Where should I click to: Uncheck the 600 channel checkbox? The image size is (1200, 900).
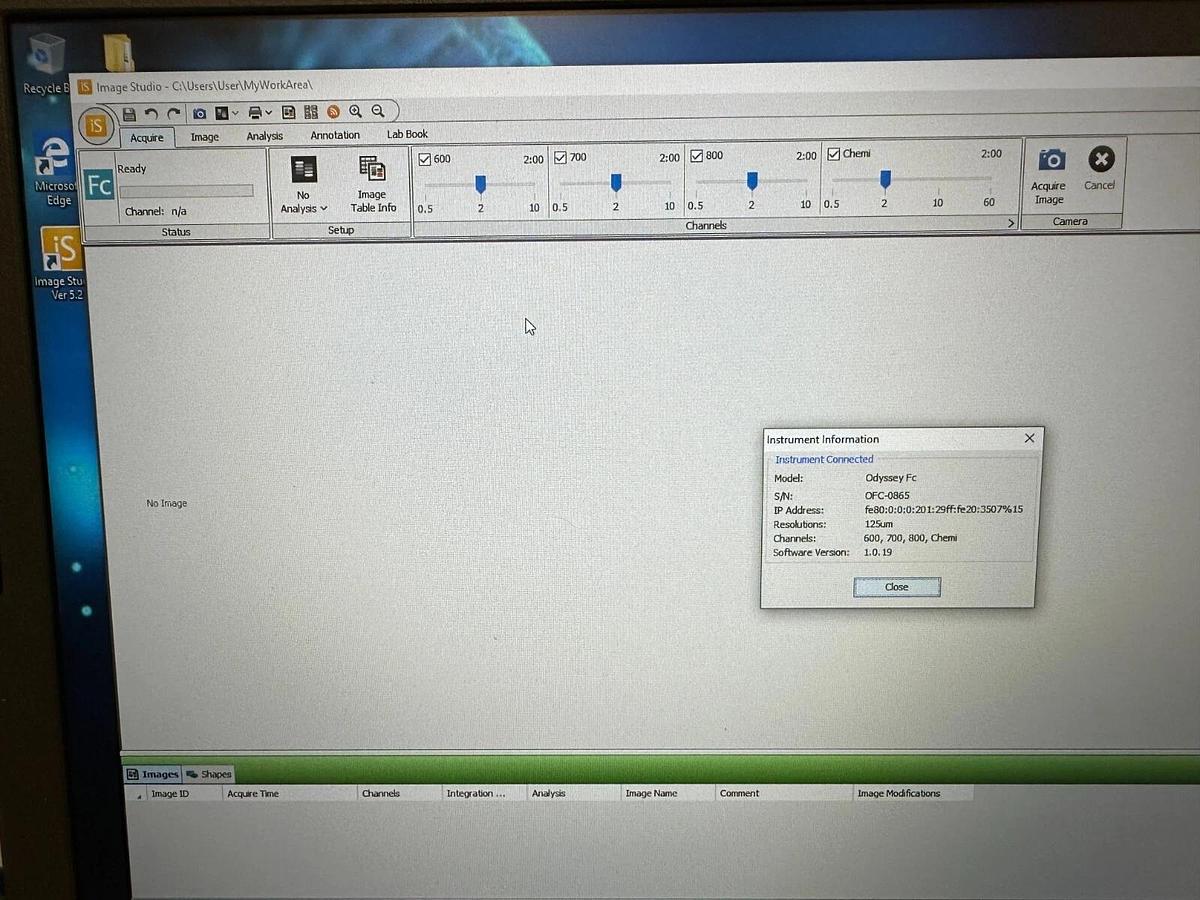coord(425,158)
